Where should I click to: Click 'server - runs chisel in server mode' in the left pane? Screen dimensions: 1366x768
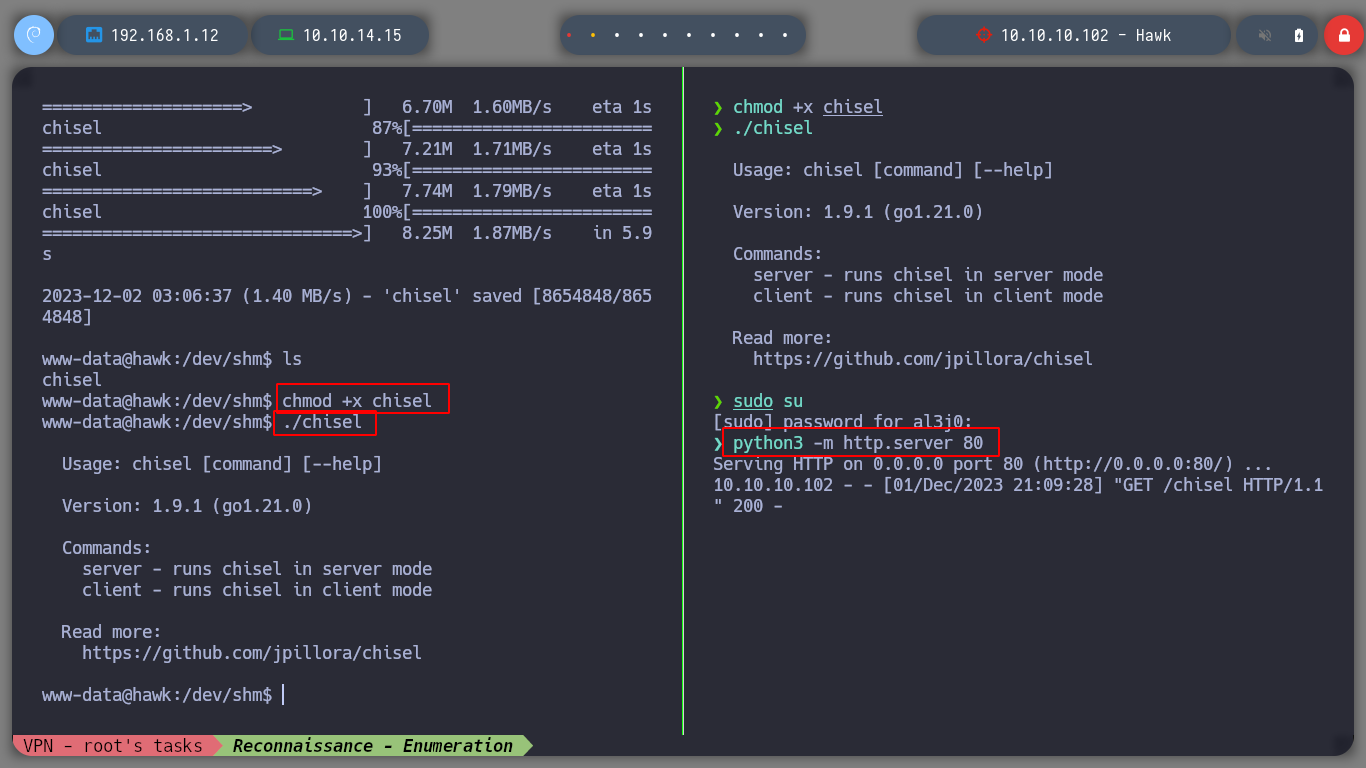257,569
